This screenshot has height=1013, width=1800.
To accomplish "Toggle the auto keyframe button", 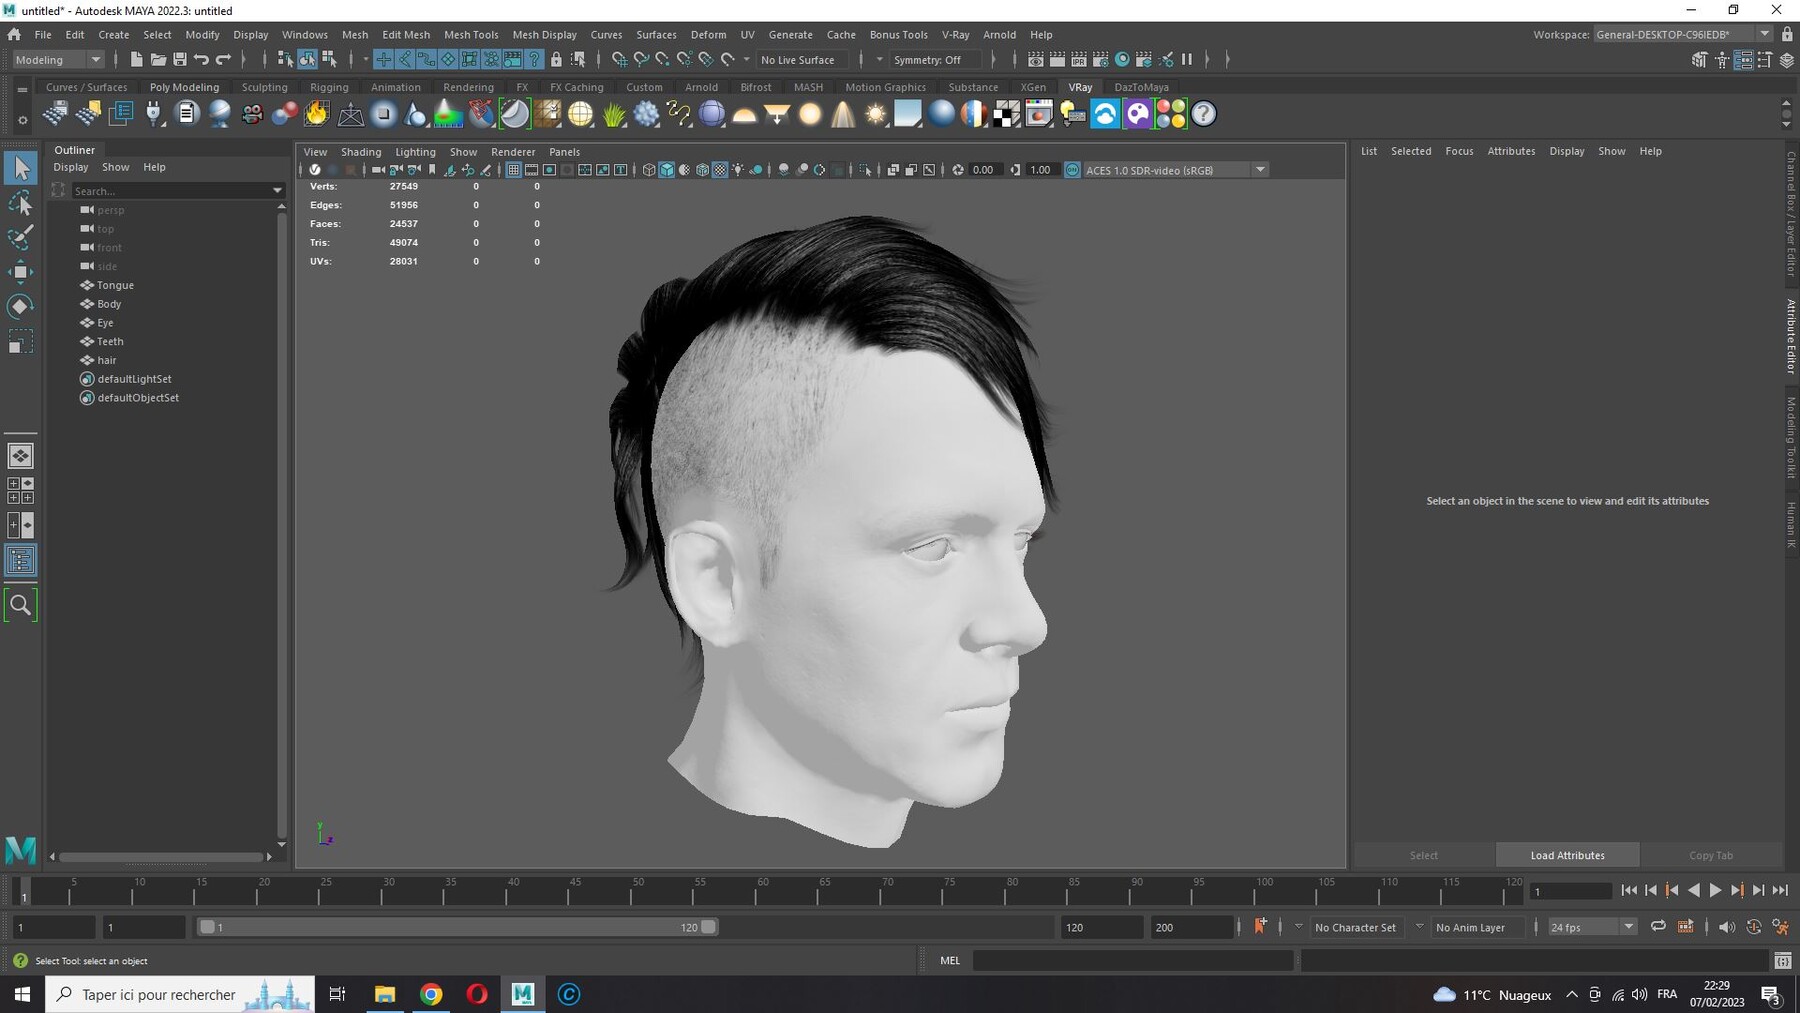I will click(1753, 927).
